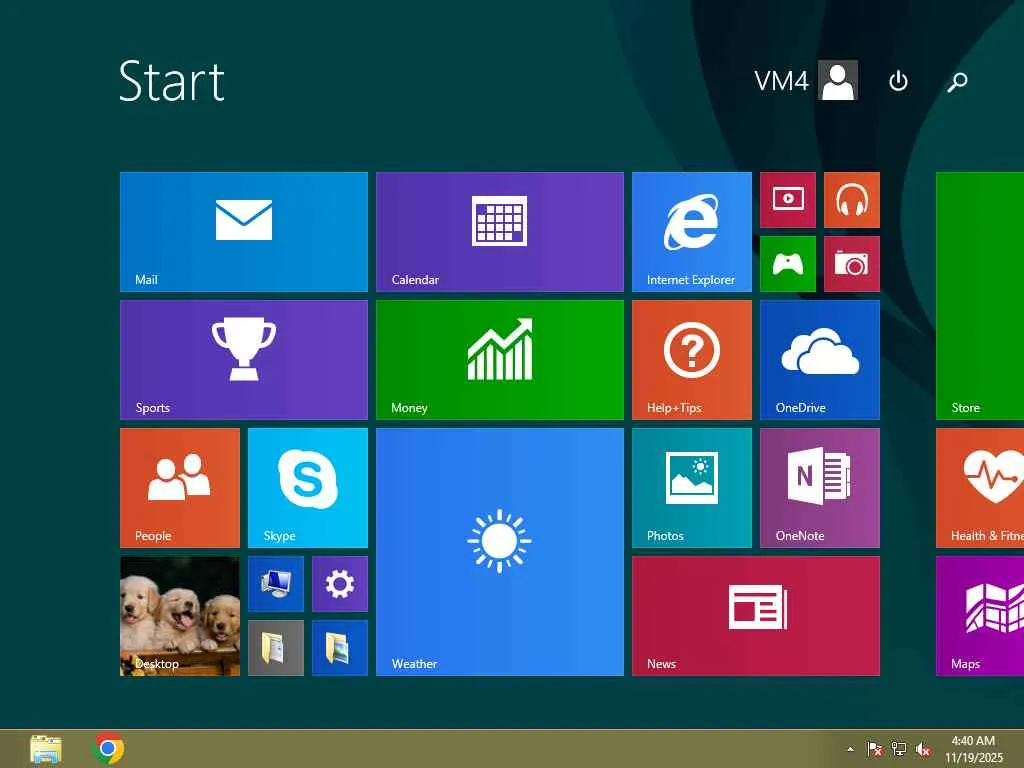The image size is (1024, 768).
Task: Open the Documents folder tile on gray
Action: click(x=276, y=648)
